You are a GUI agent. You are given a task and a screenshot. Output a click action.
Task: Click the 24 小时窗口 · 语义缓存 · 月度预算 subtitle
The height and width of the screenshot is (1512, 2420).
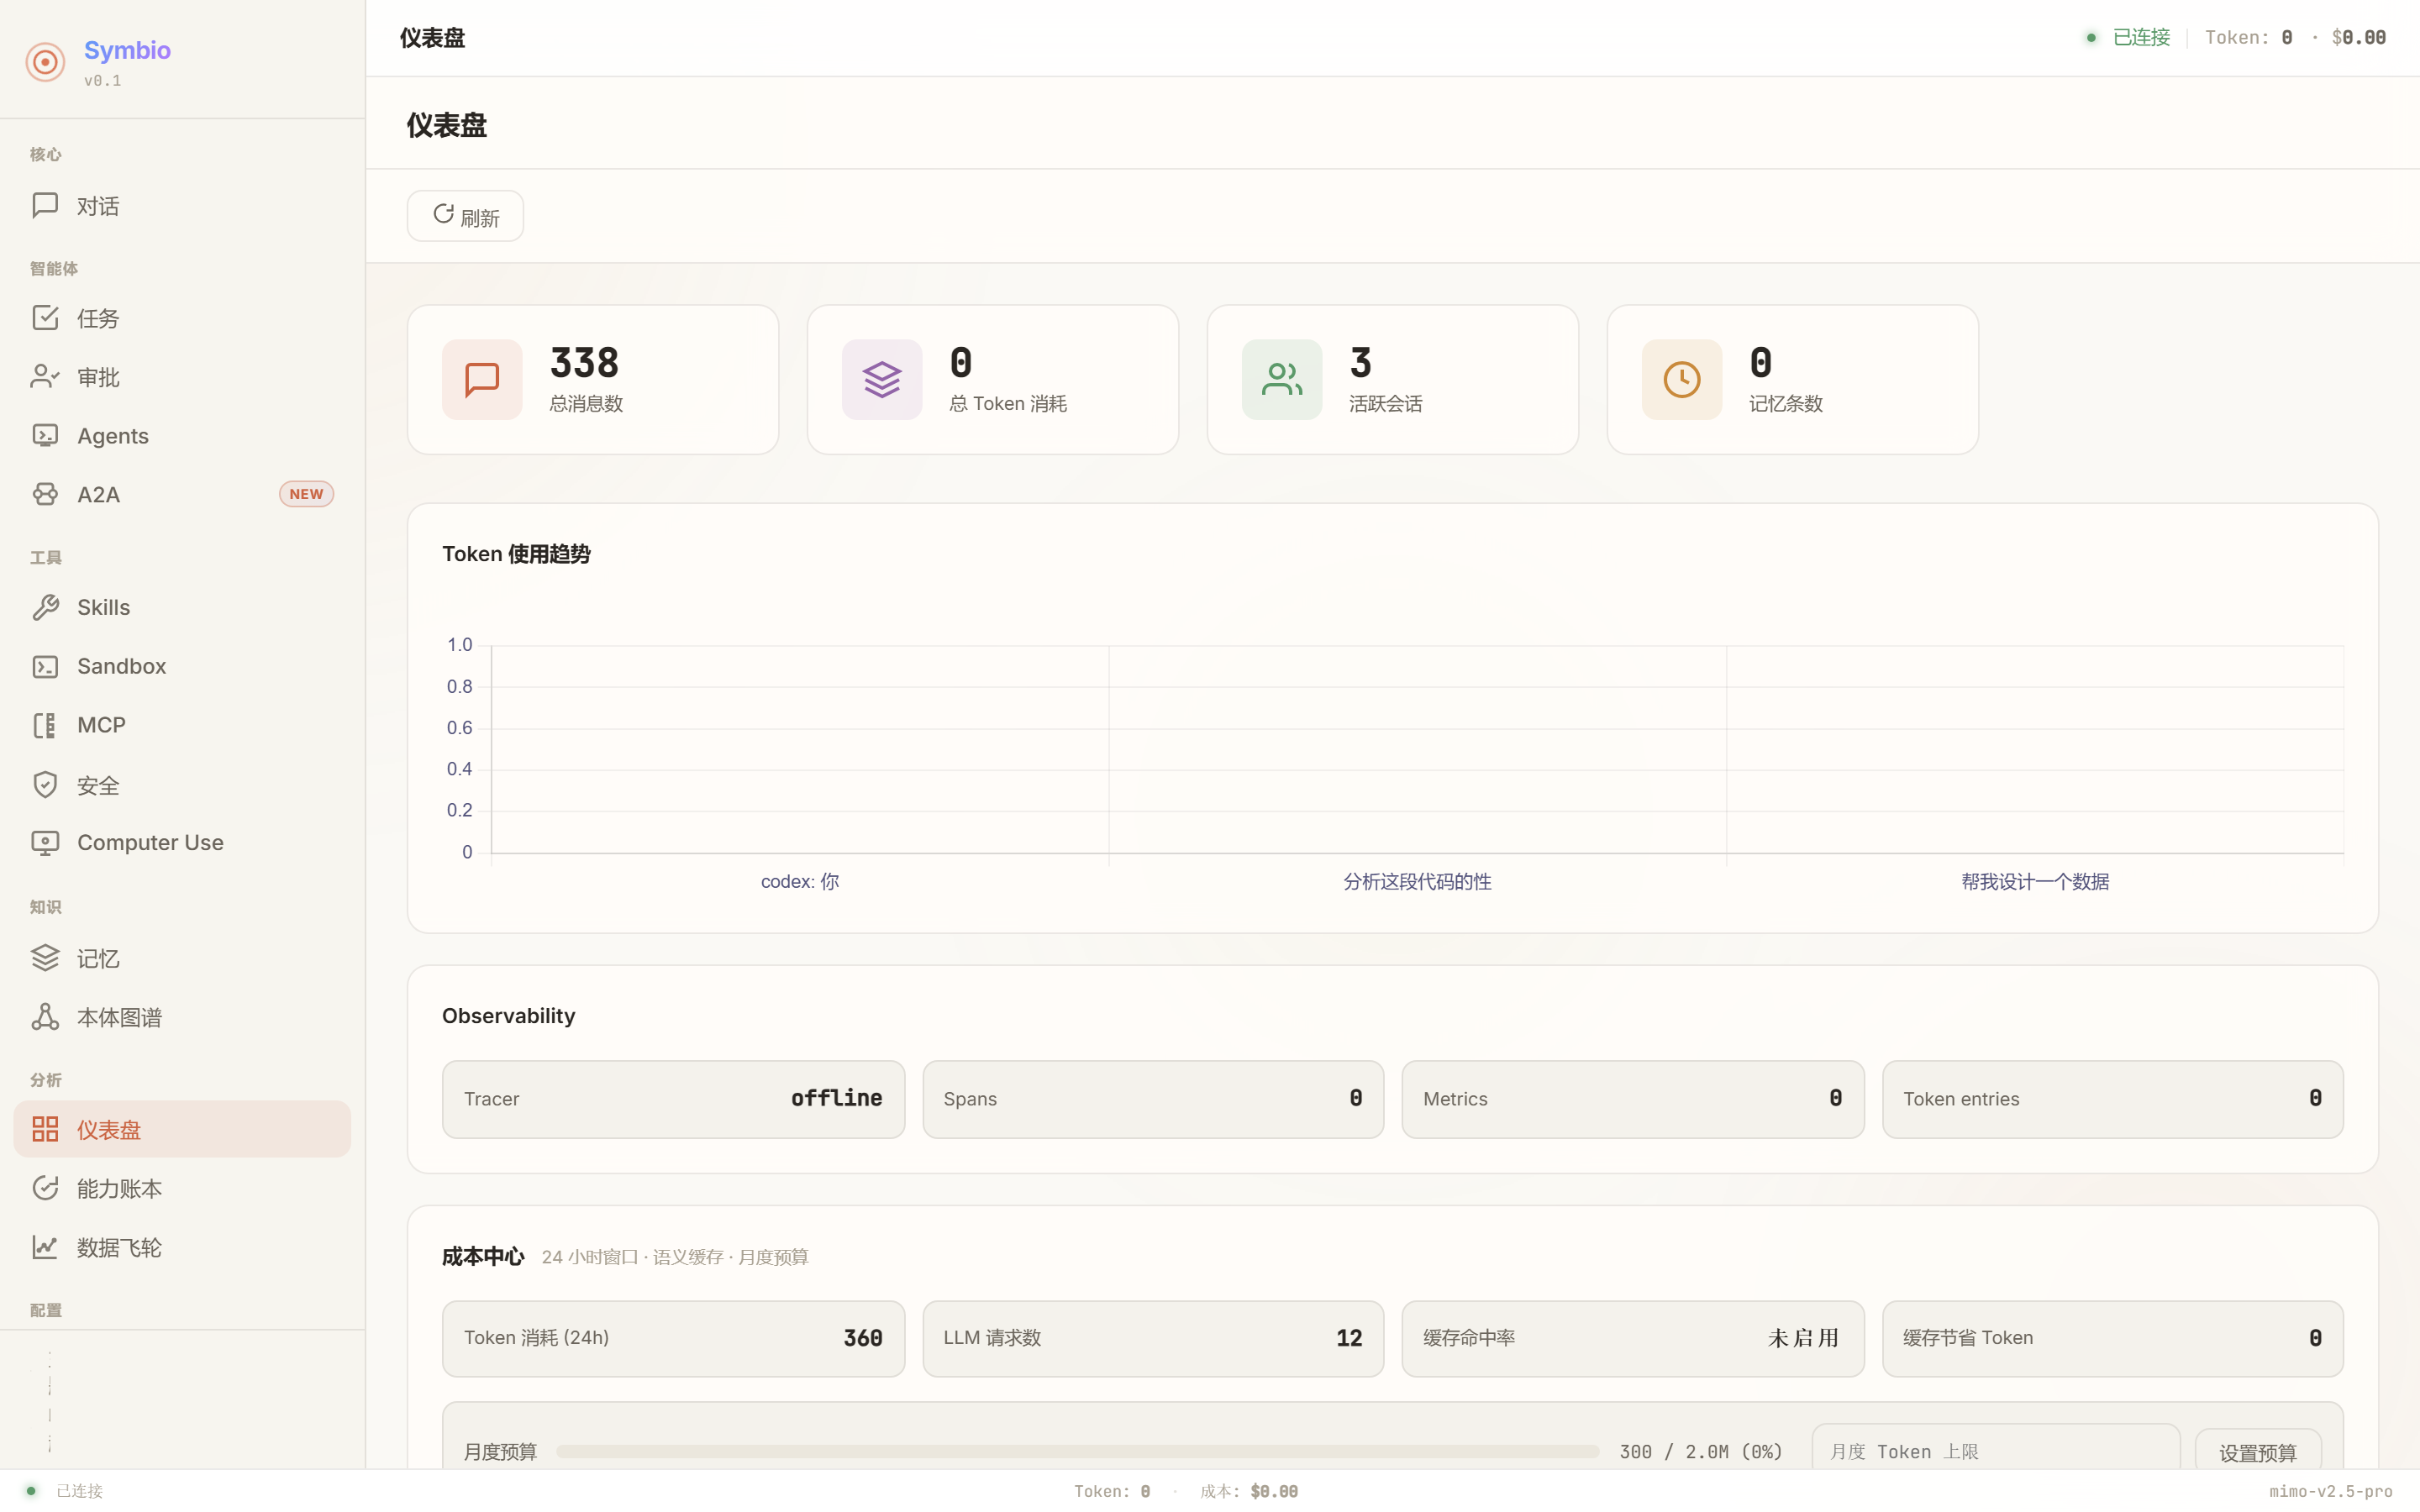pos(675,1257)
